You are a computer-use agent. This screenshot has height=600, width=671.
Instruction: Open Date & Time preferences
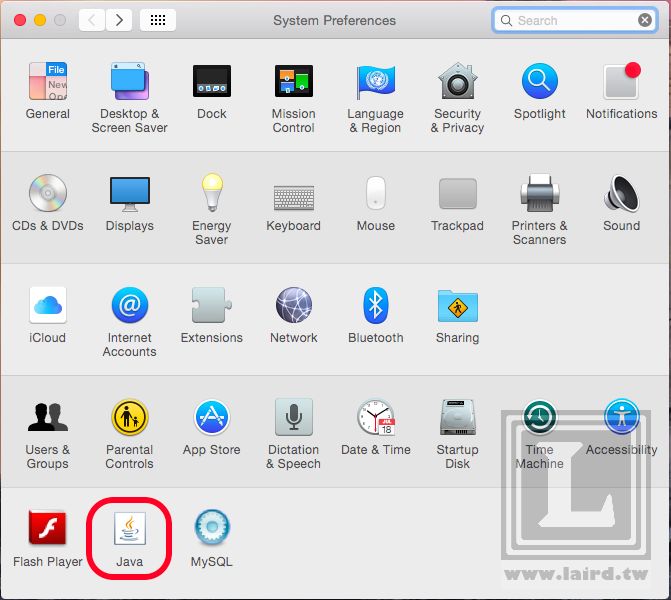(376, 417)
